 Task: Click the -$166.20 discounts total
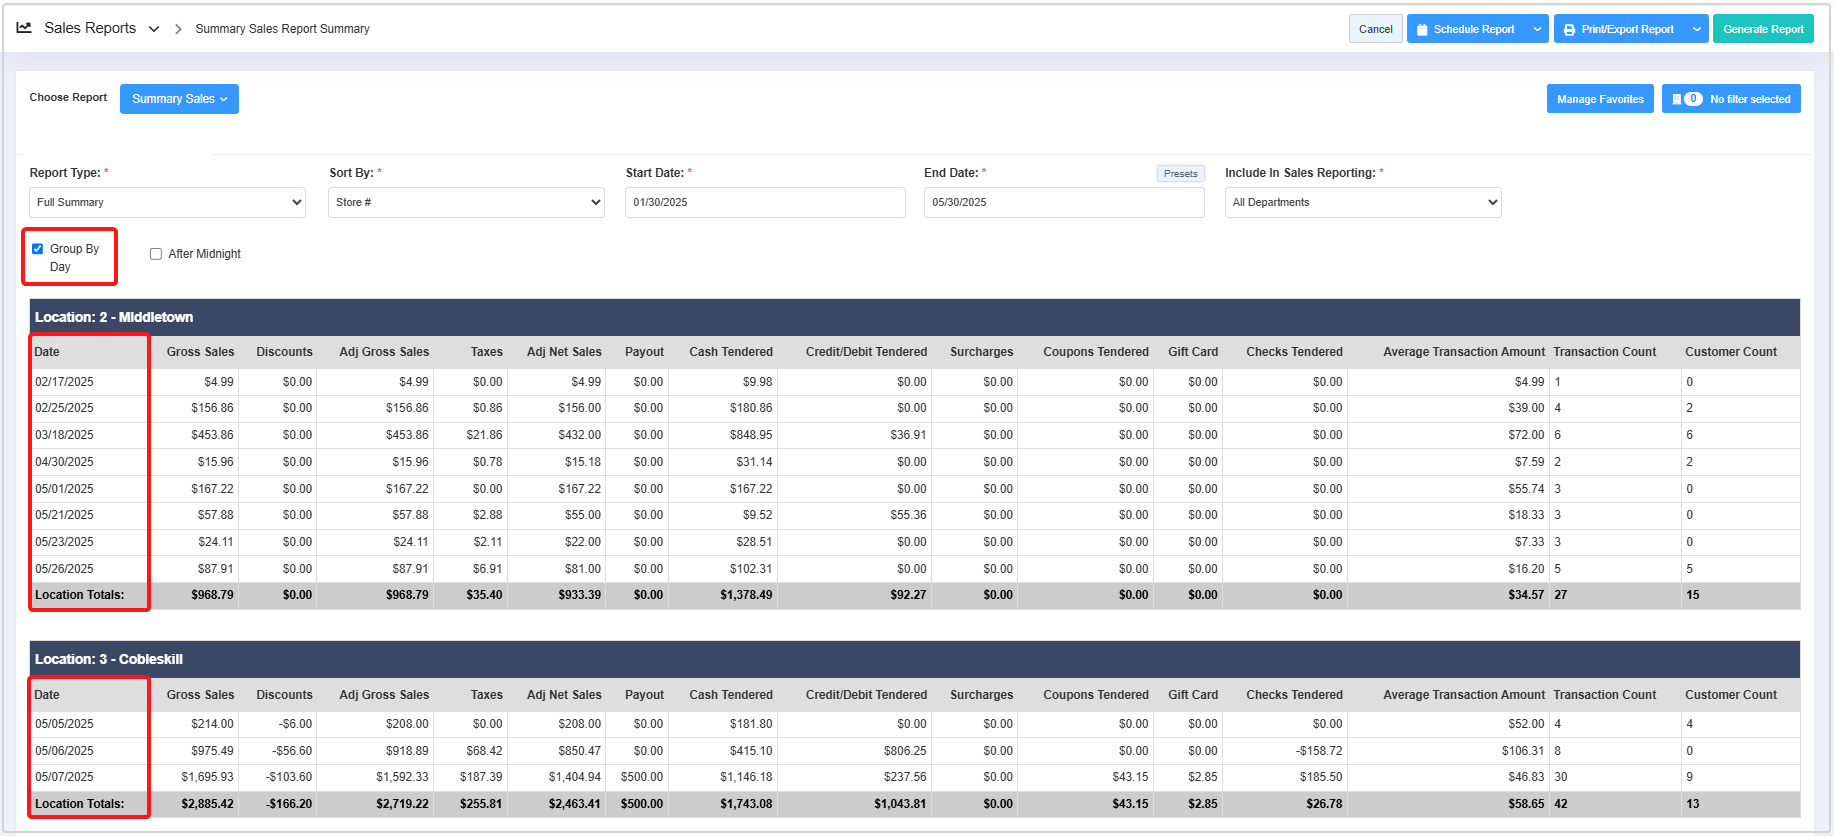(x=289, y=804)
